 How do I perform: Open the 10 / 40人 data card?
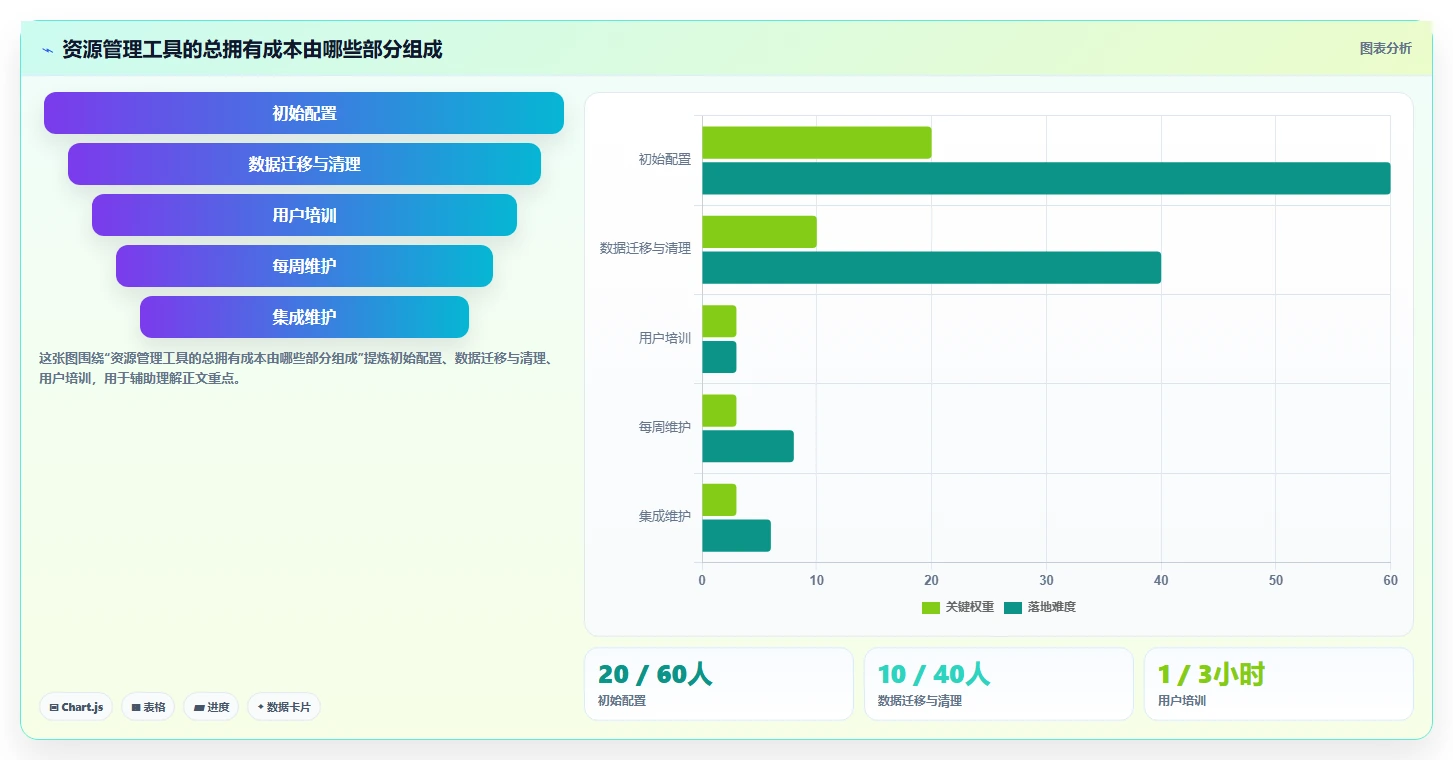(999, 684)
